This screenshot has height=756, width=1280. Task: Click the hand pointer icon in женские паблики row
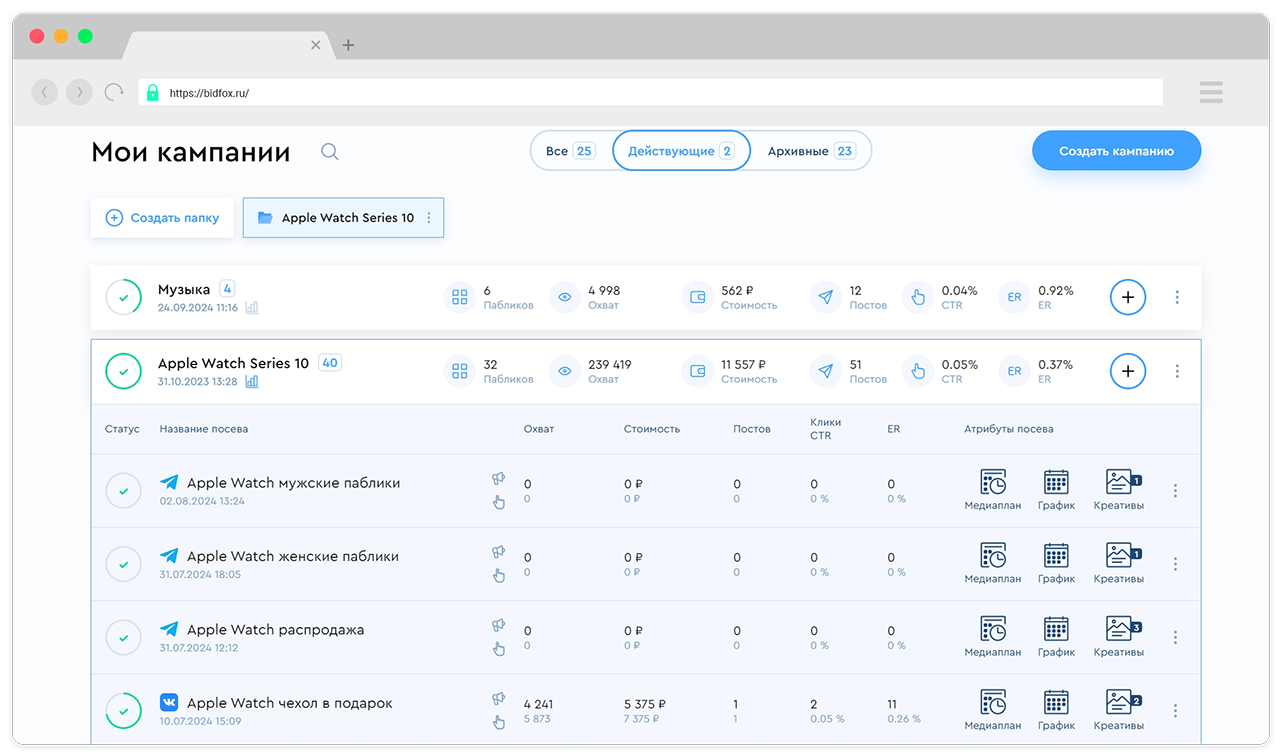pos(499,575)
